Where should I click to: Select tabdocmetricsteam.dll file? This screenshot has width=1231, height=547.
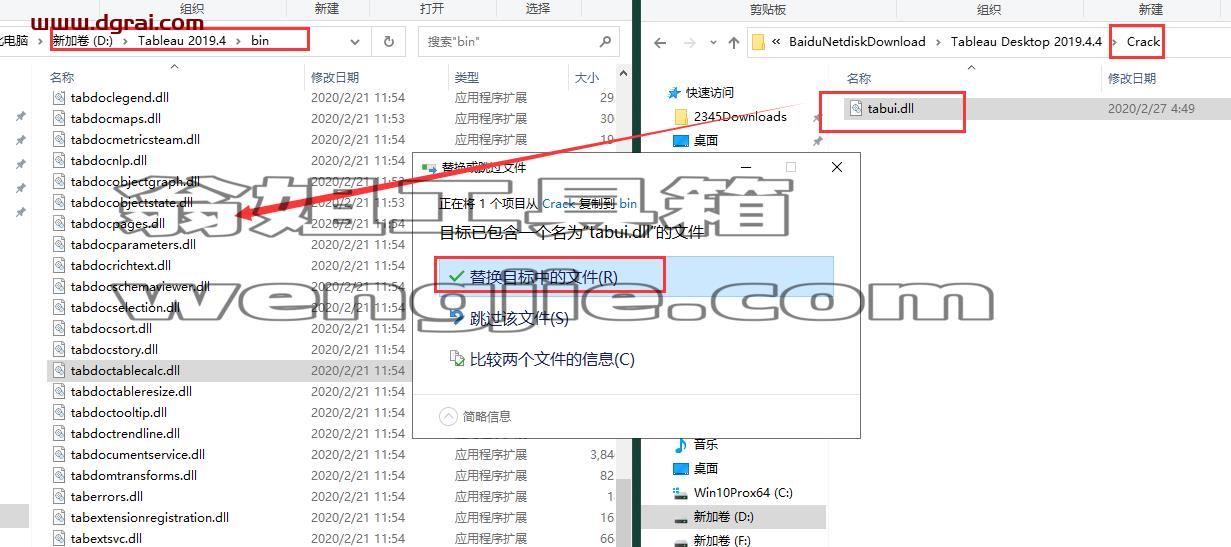(135, 140)
